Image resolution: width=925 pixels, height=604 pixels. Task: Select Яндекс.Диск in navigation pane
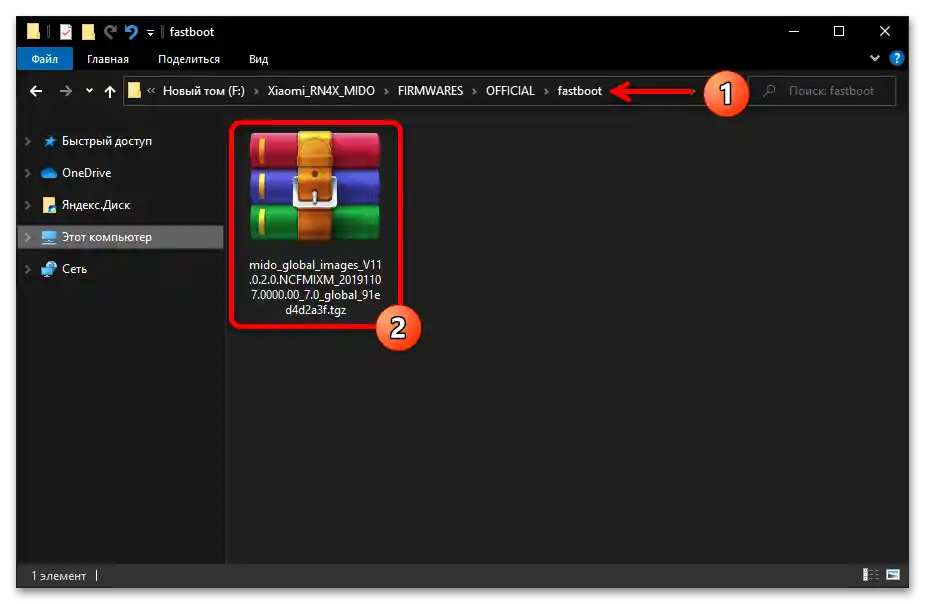pos(96,205)
